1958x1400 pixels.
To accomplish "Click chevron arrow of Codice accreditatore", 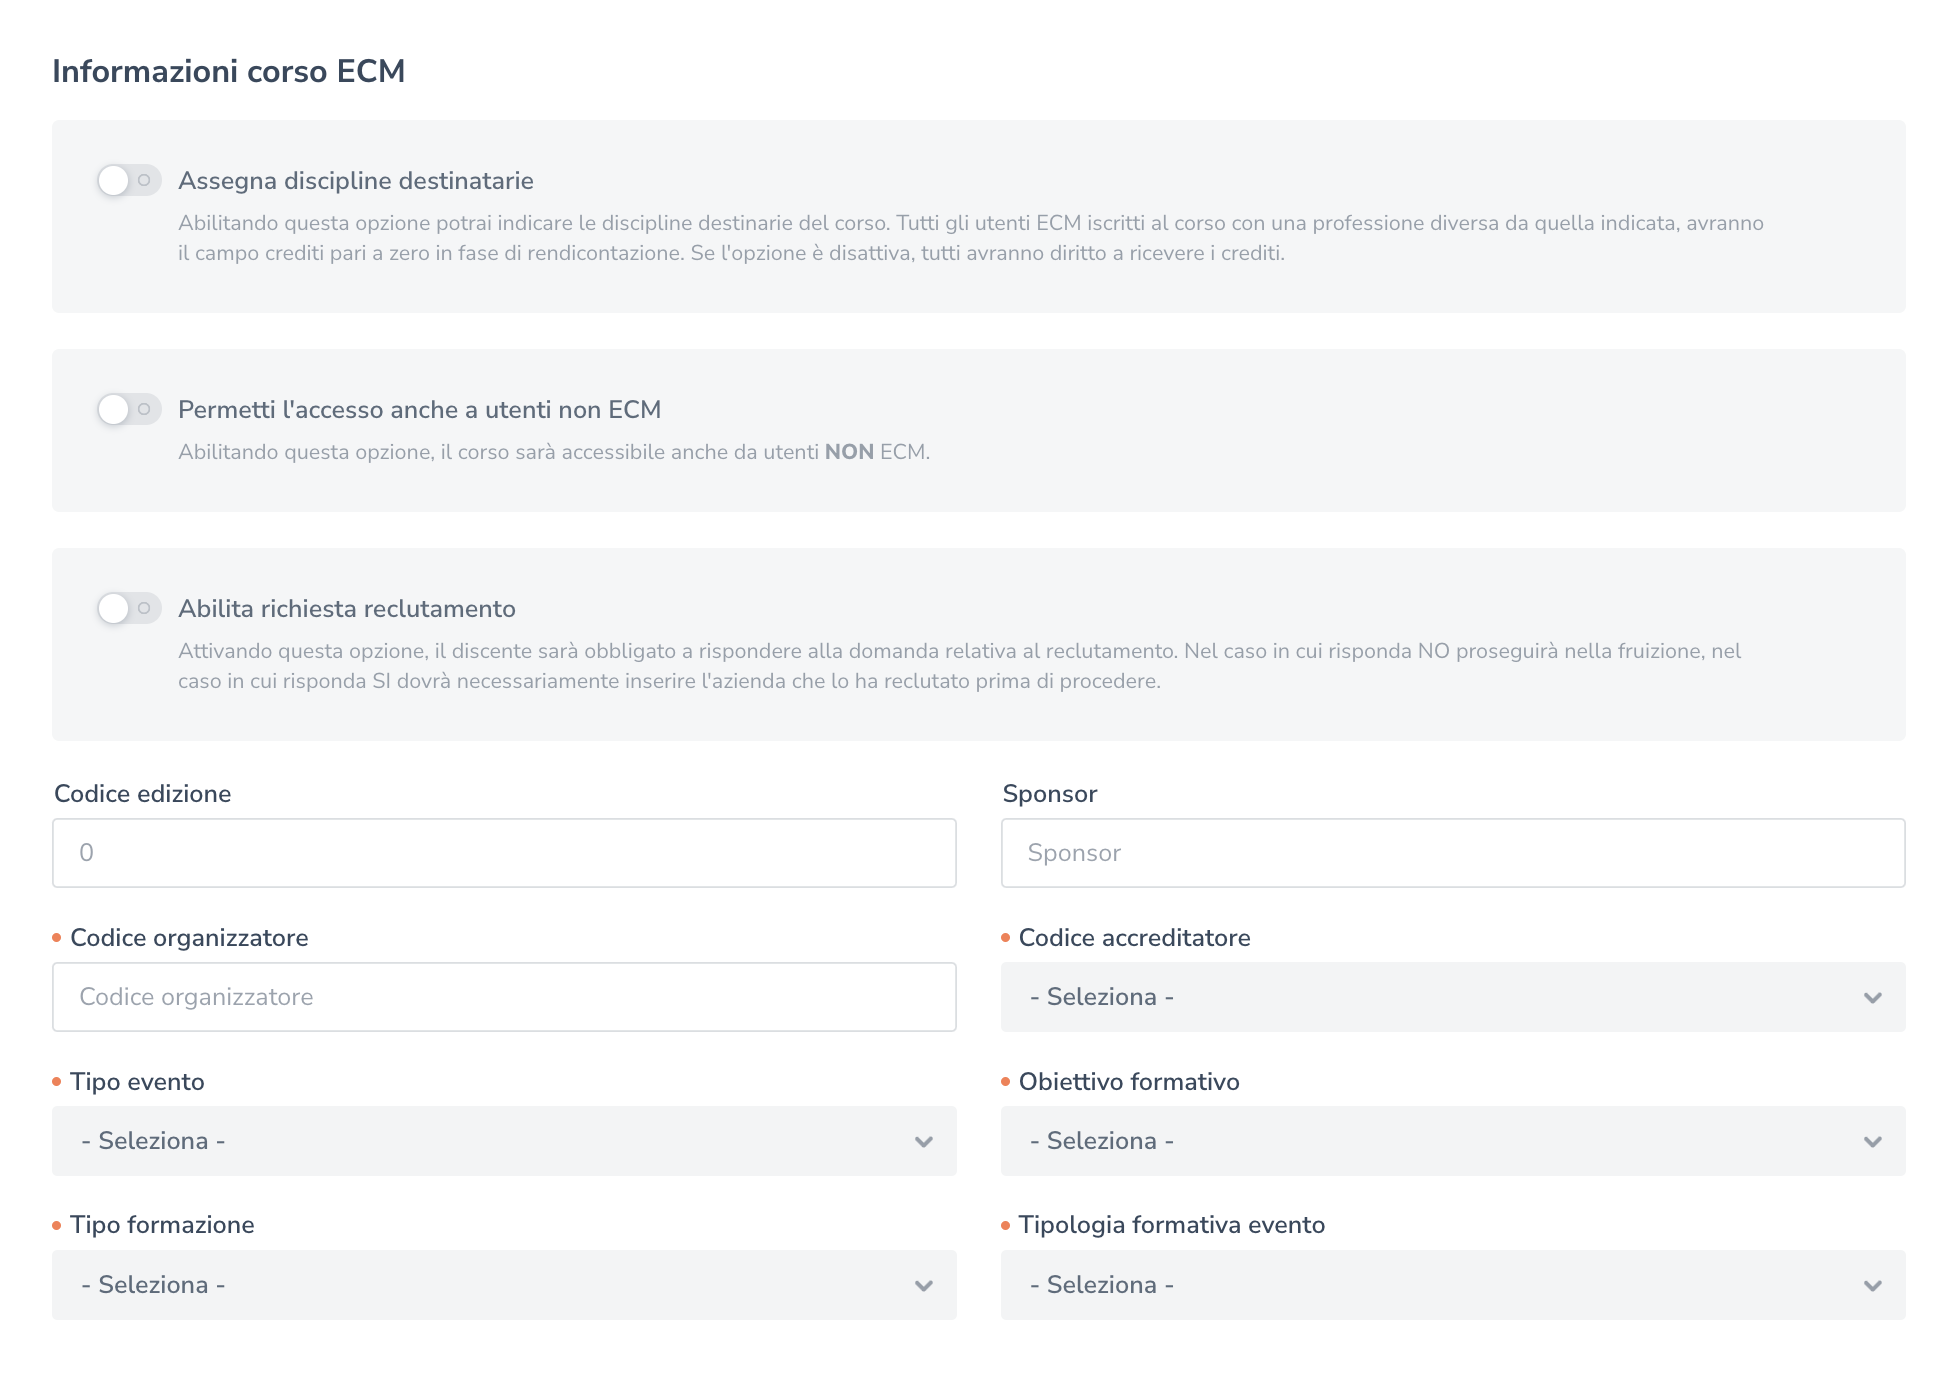I will [x=1872, y=998].
